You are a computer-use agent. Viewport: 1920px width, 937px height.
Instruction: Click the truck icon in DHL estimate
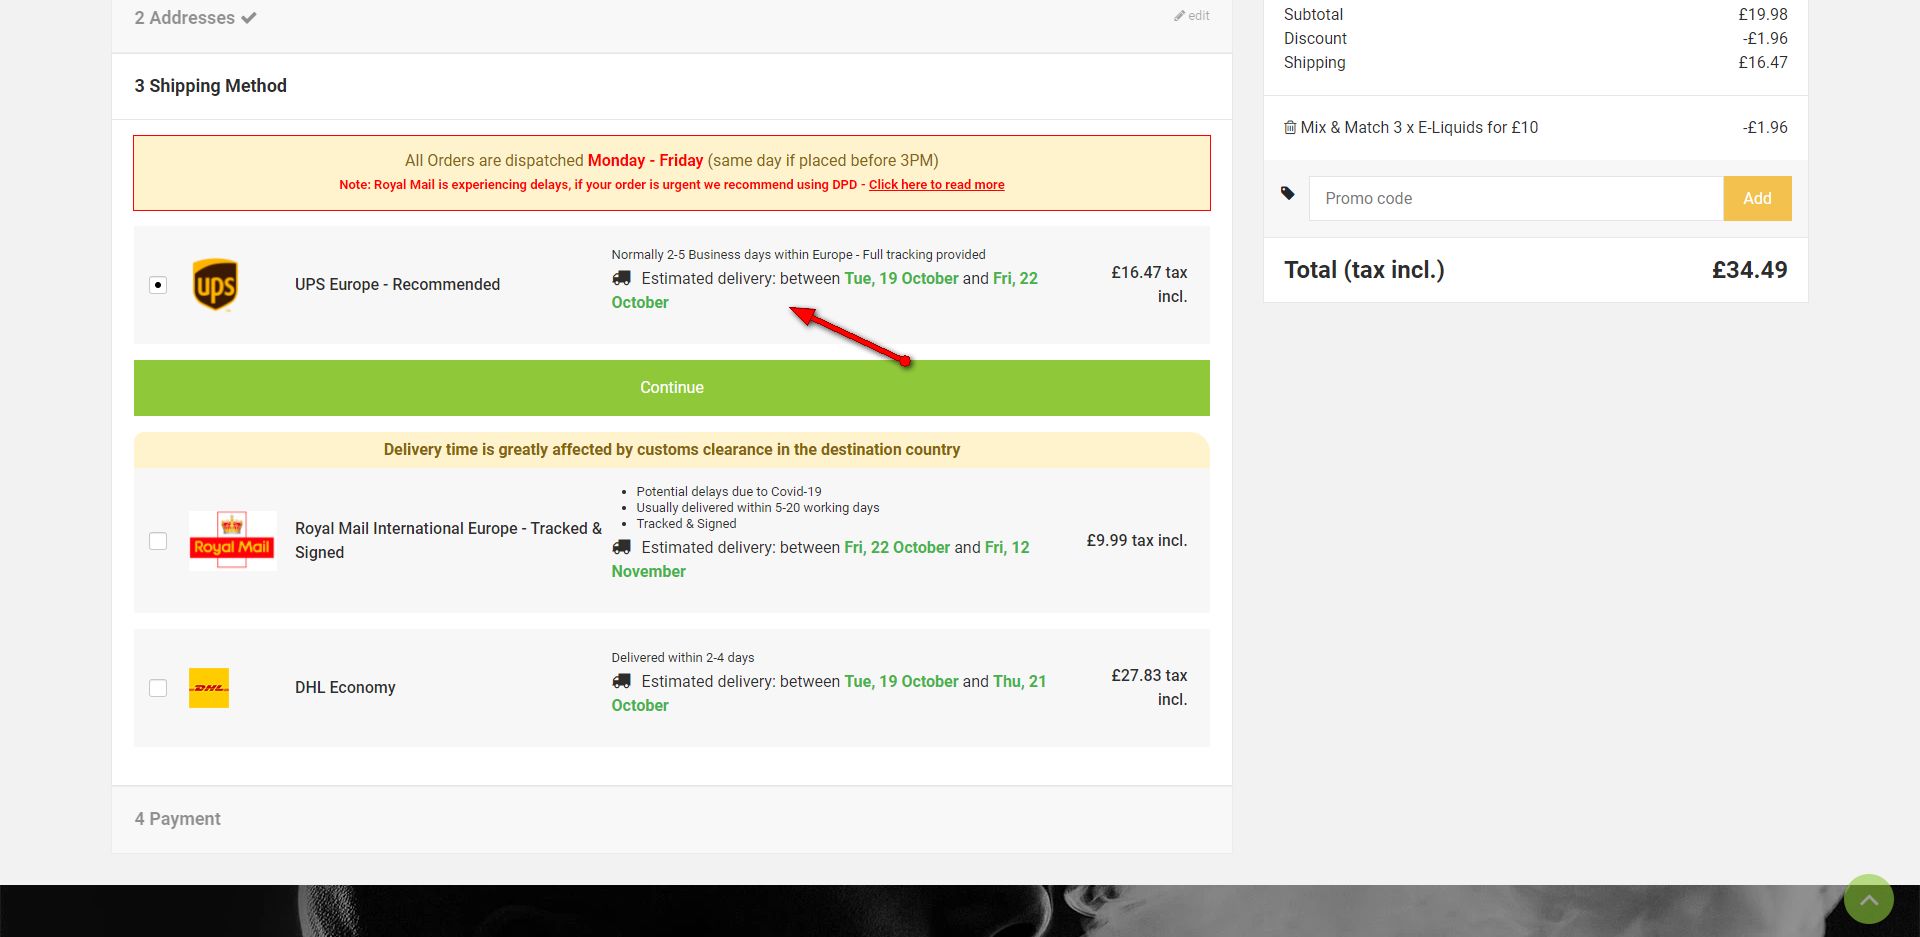pyautogui.click(x=622, y=681)
